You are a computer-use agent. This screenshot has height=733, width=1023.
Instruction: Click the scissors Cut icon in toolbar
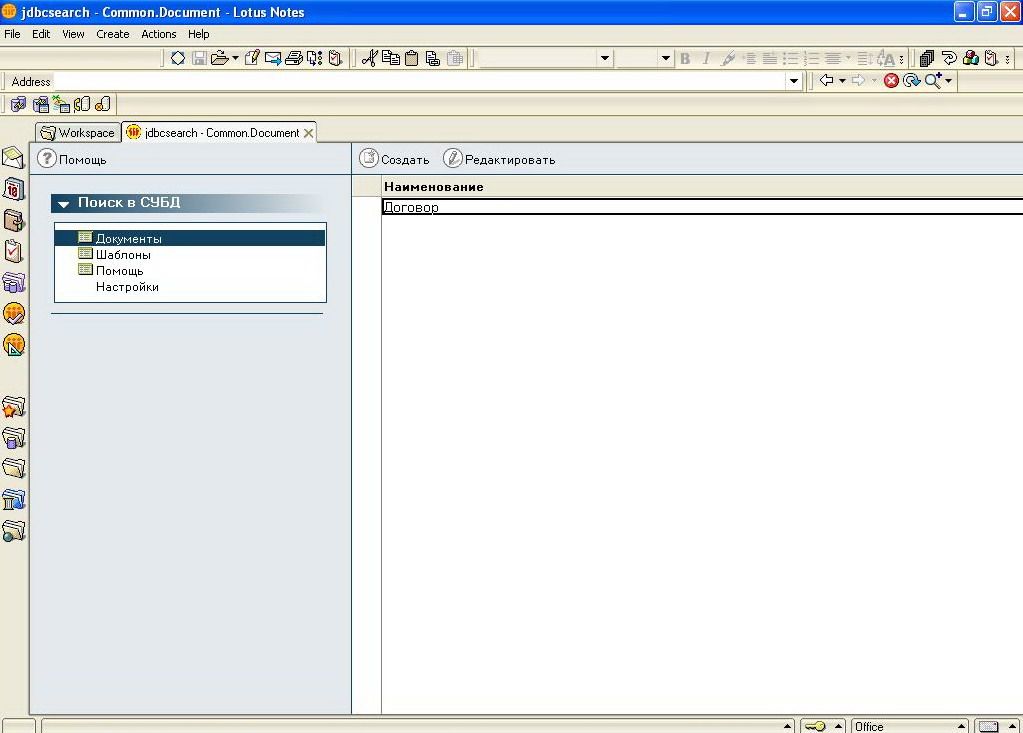click(x=369, y=58)
